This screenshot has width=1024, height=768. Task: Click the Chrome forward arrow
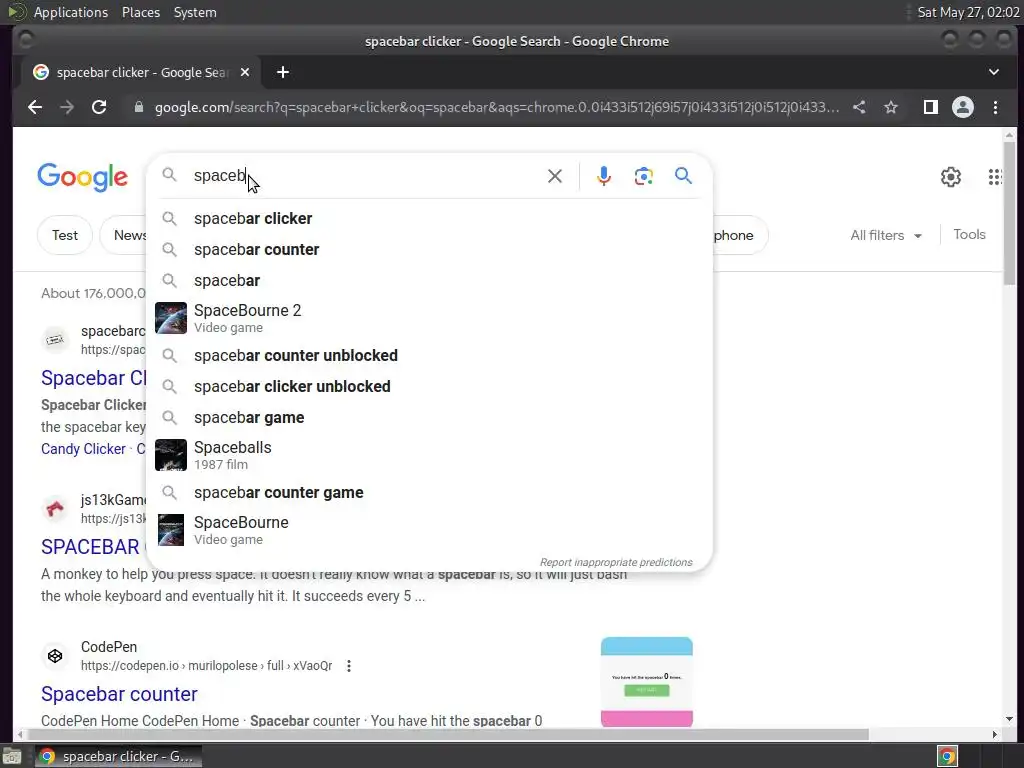pos(67,107)
